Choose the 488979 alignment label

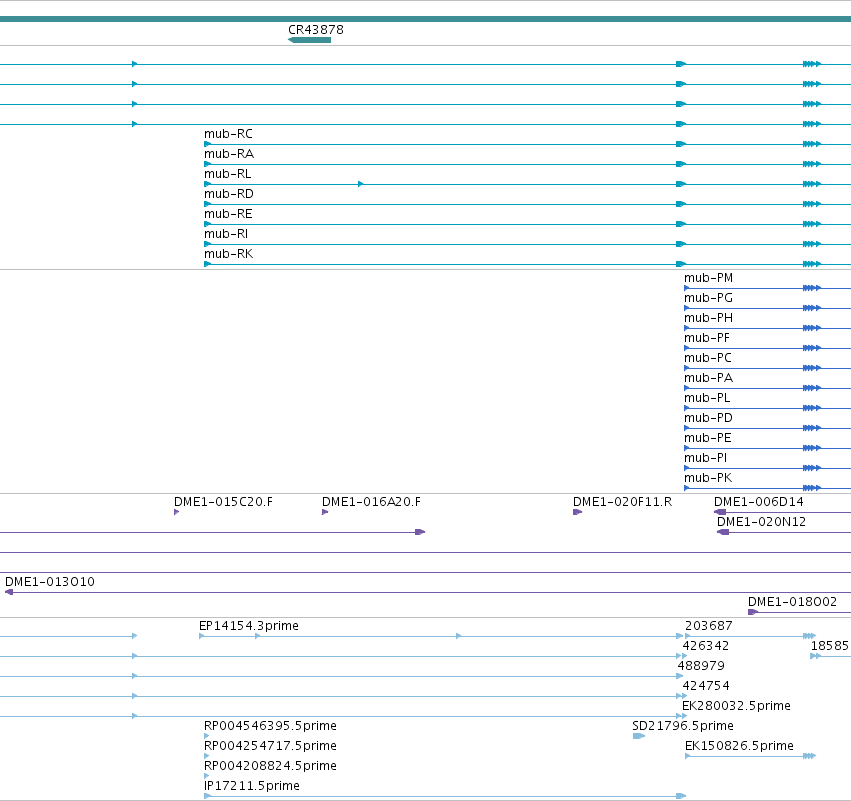[701, 666]
